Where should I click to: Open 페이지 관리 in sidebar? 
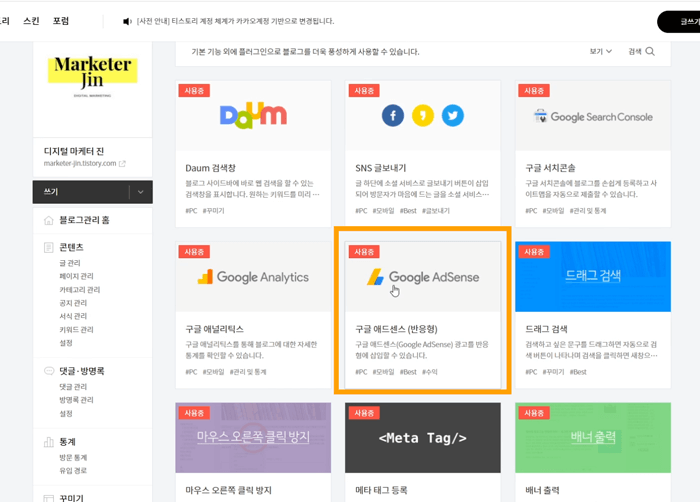tap(76, 276)
